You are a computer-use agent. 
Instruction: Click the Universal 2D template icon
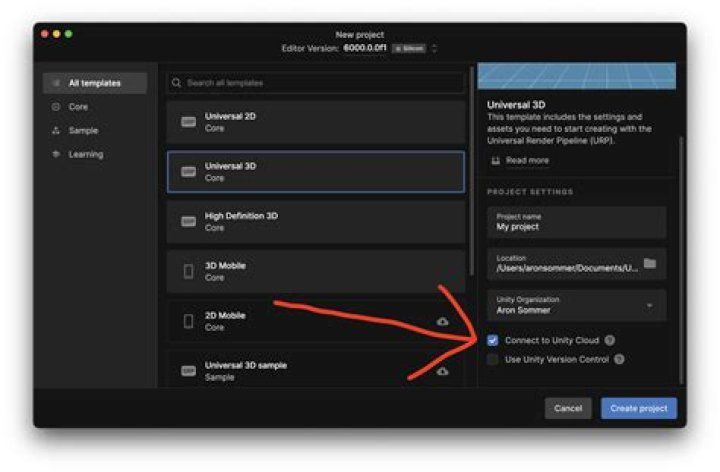(188, 122)
